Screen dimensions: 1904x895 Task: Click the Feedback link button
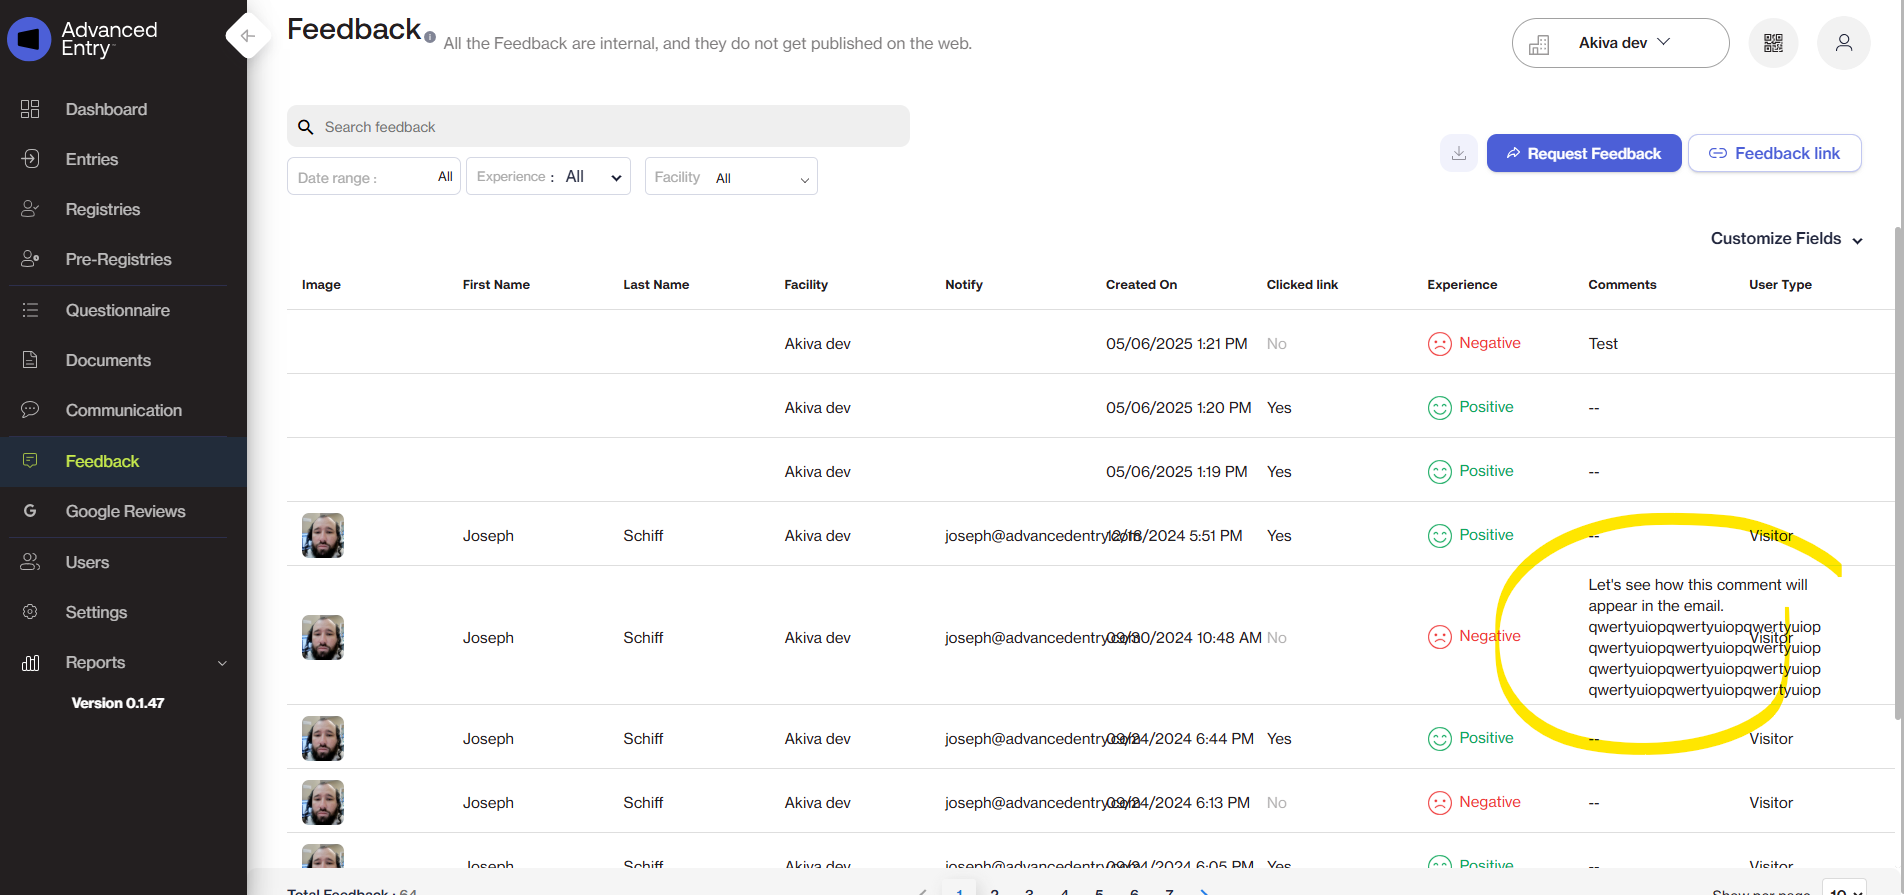point(1774,153)
